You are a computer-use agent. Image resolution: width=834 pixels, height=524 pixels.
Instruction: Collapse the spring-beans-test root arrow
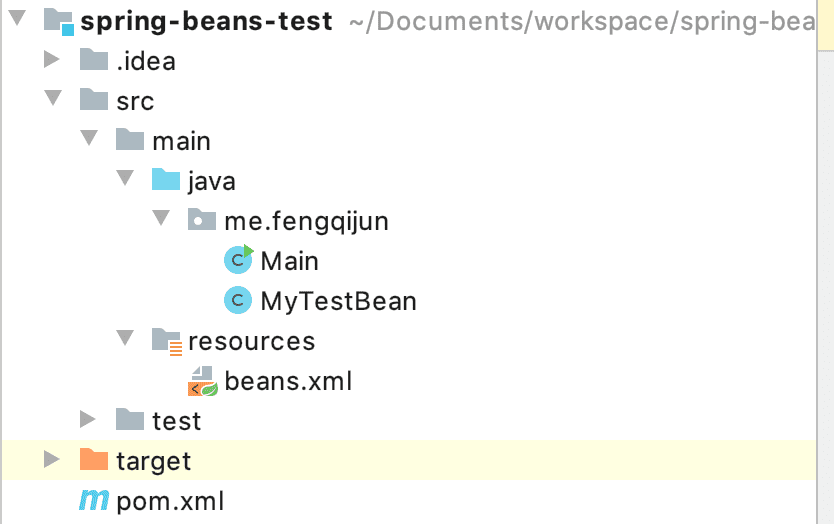(x=16, y=21)
